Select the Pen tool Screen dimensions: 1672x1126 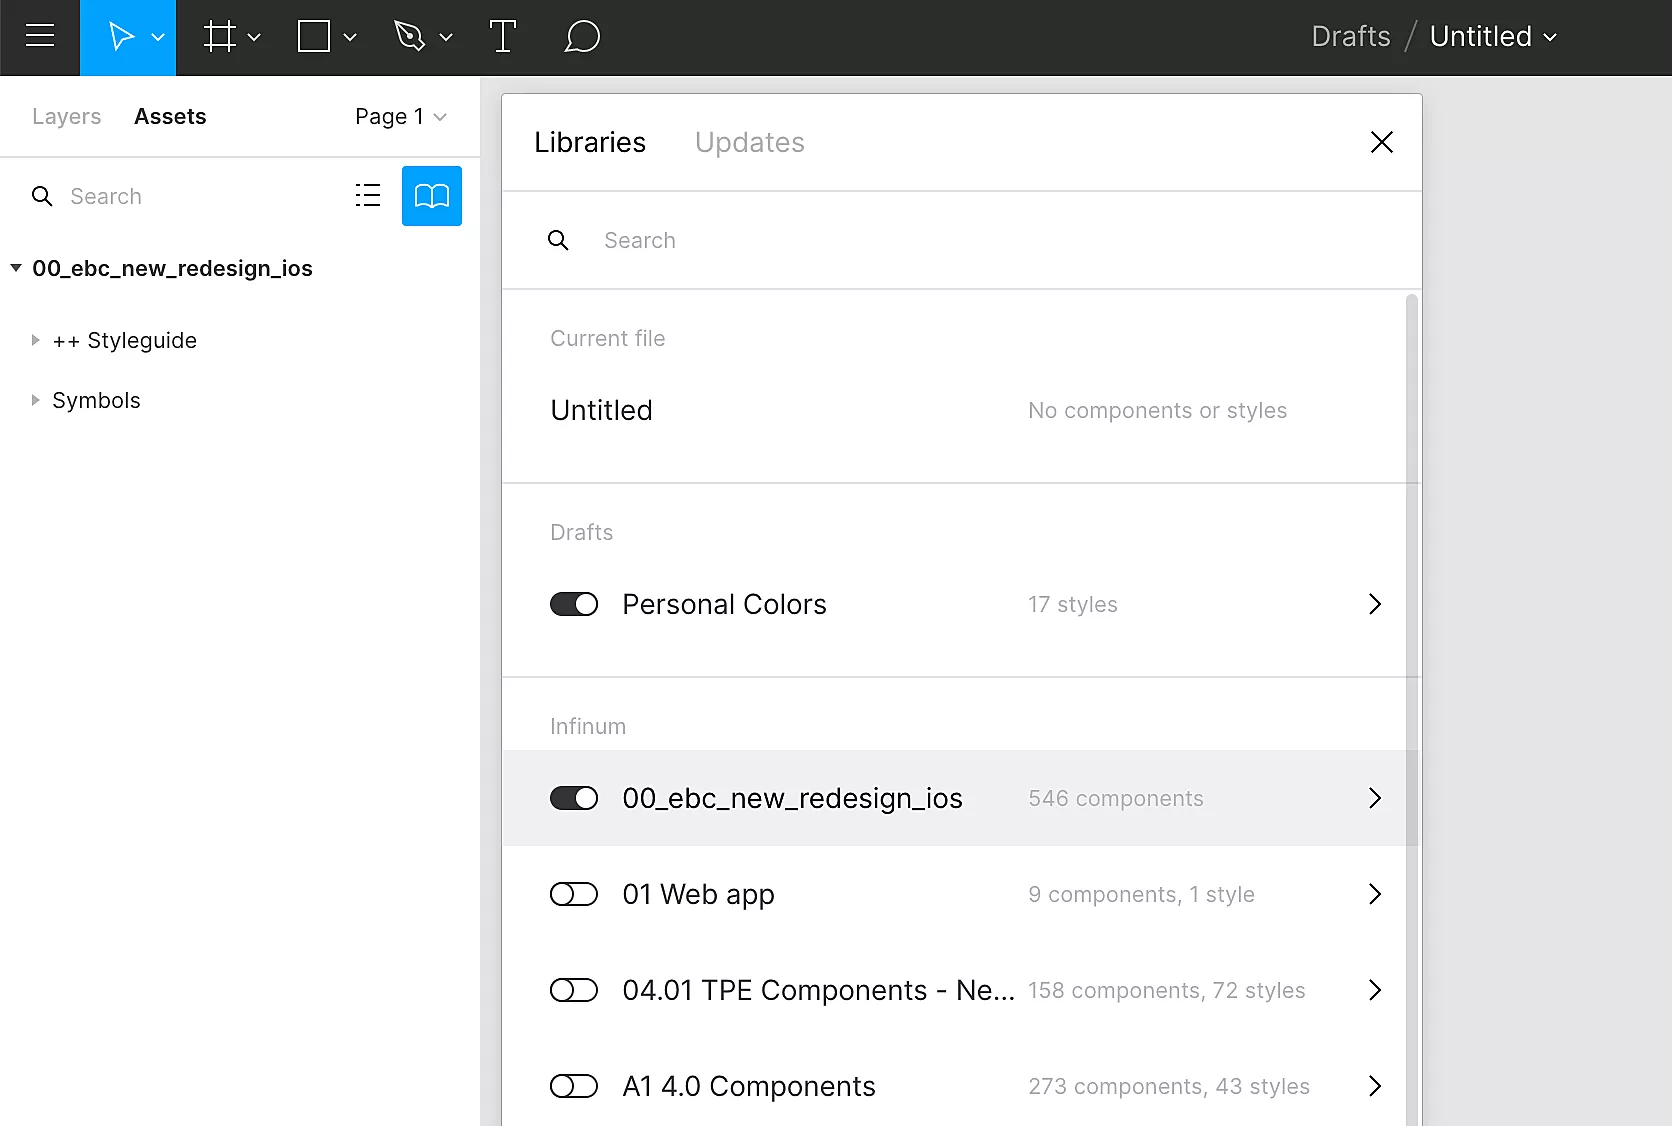(409, 37)
